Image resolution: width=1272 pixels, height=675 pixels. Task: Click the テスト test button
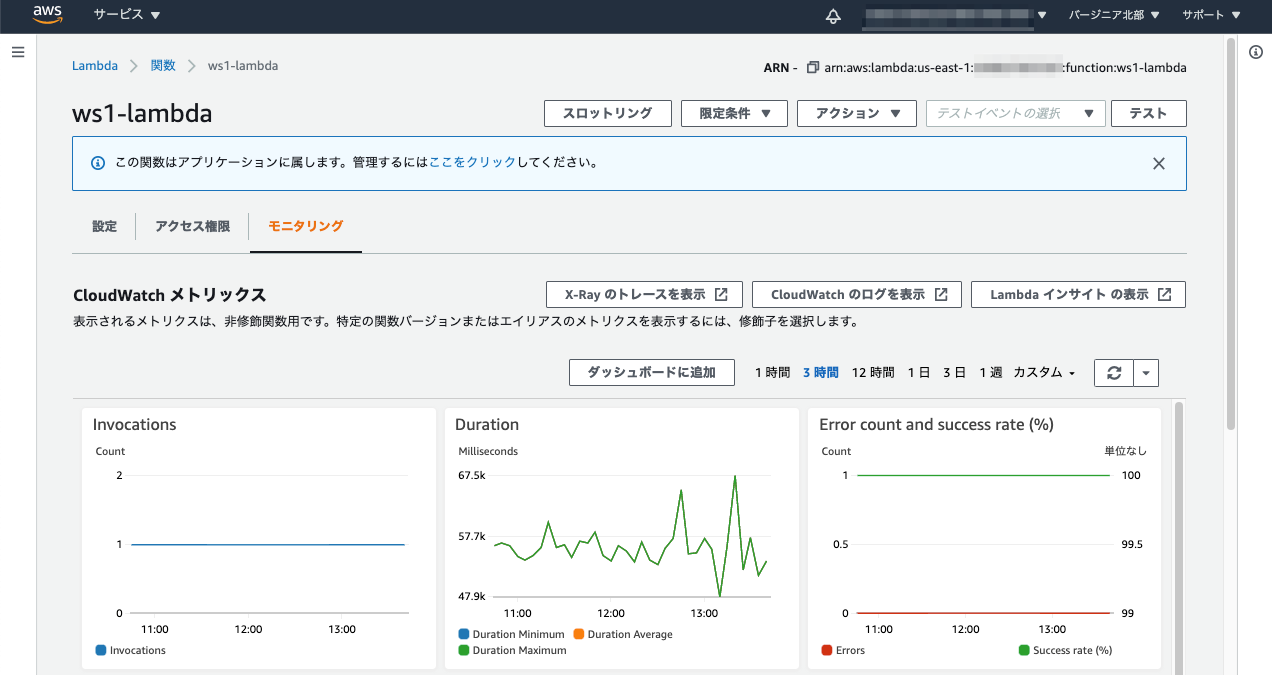pos(1148,113)
